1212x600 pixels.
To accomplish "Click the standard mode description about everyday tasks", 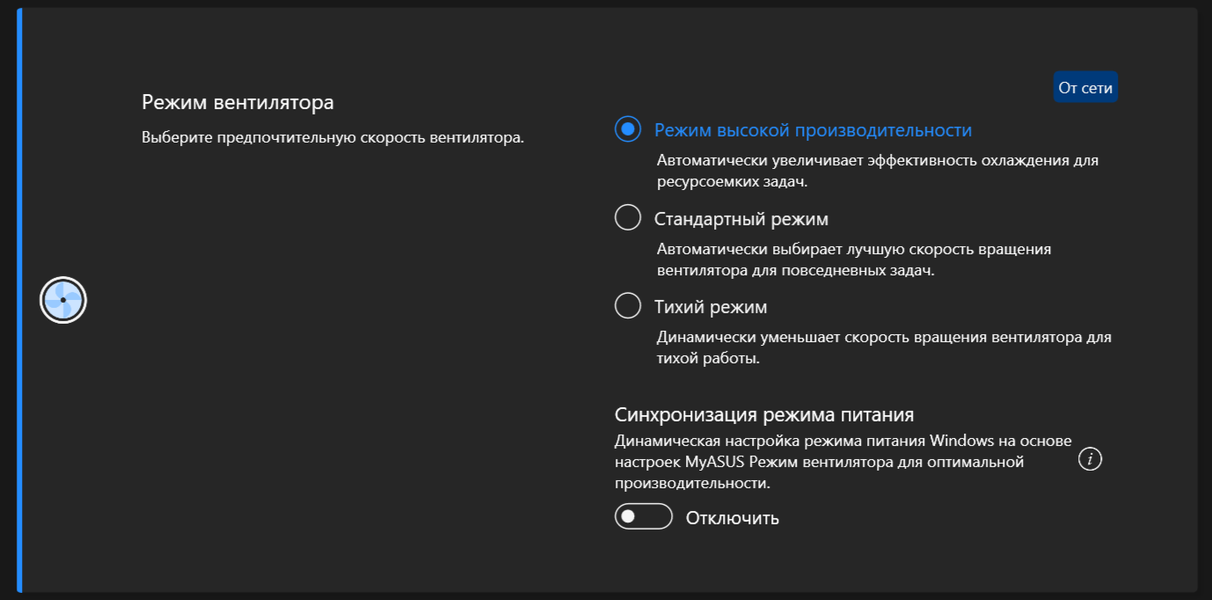I will click(x=854, y=259).
